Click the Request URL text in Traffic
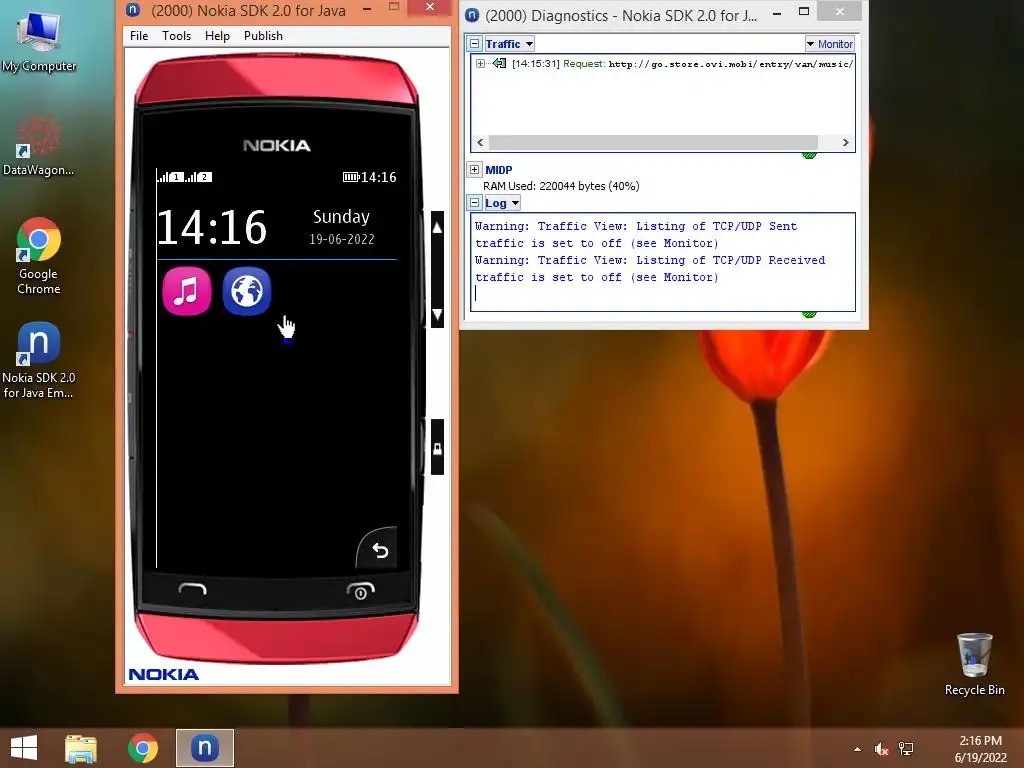The height and width of the screenshot is (768, 1024). coord(731,64)
